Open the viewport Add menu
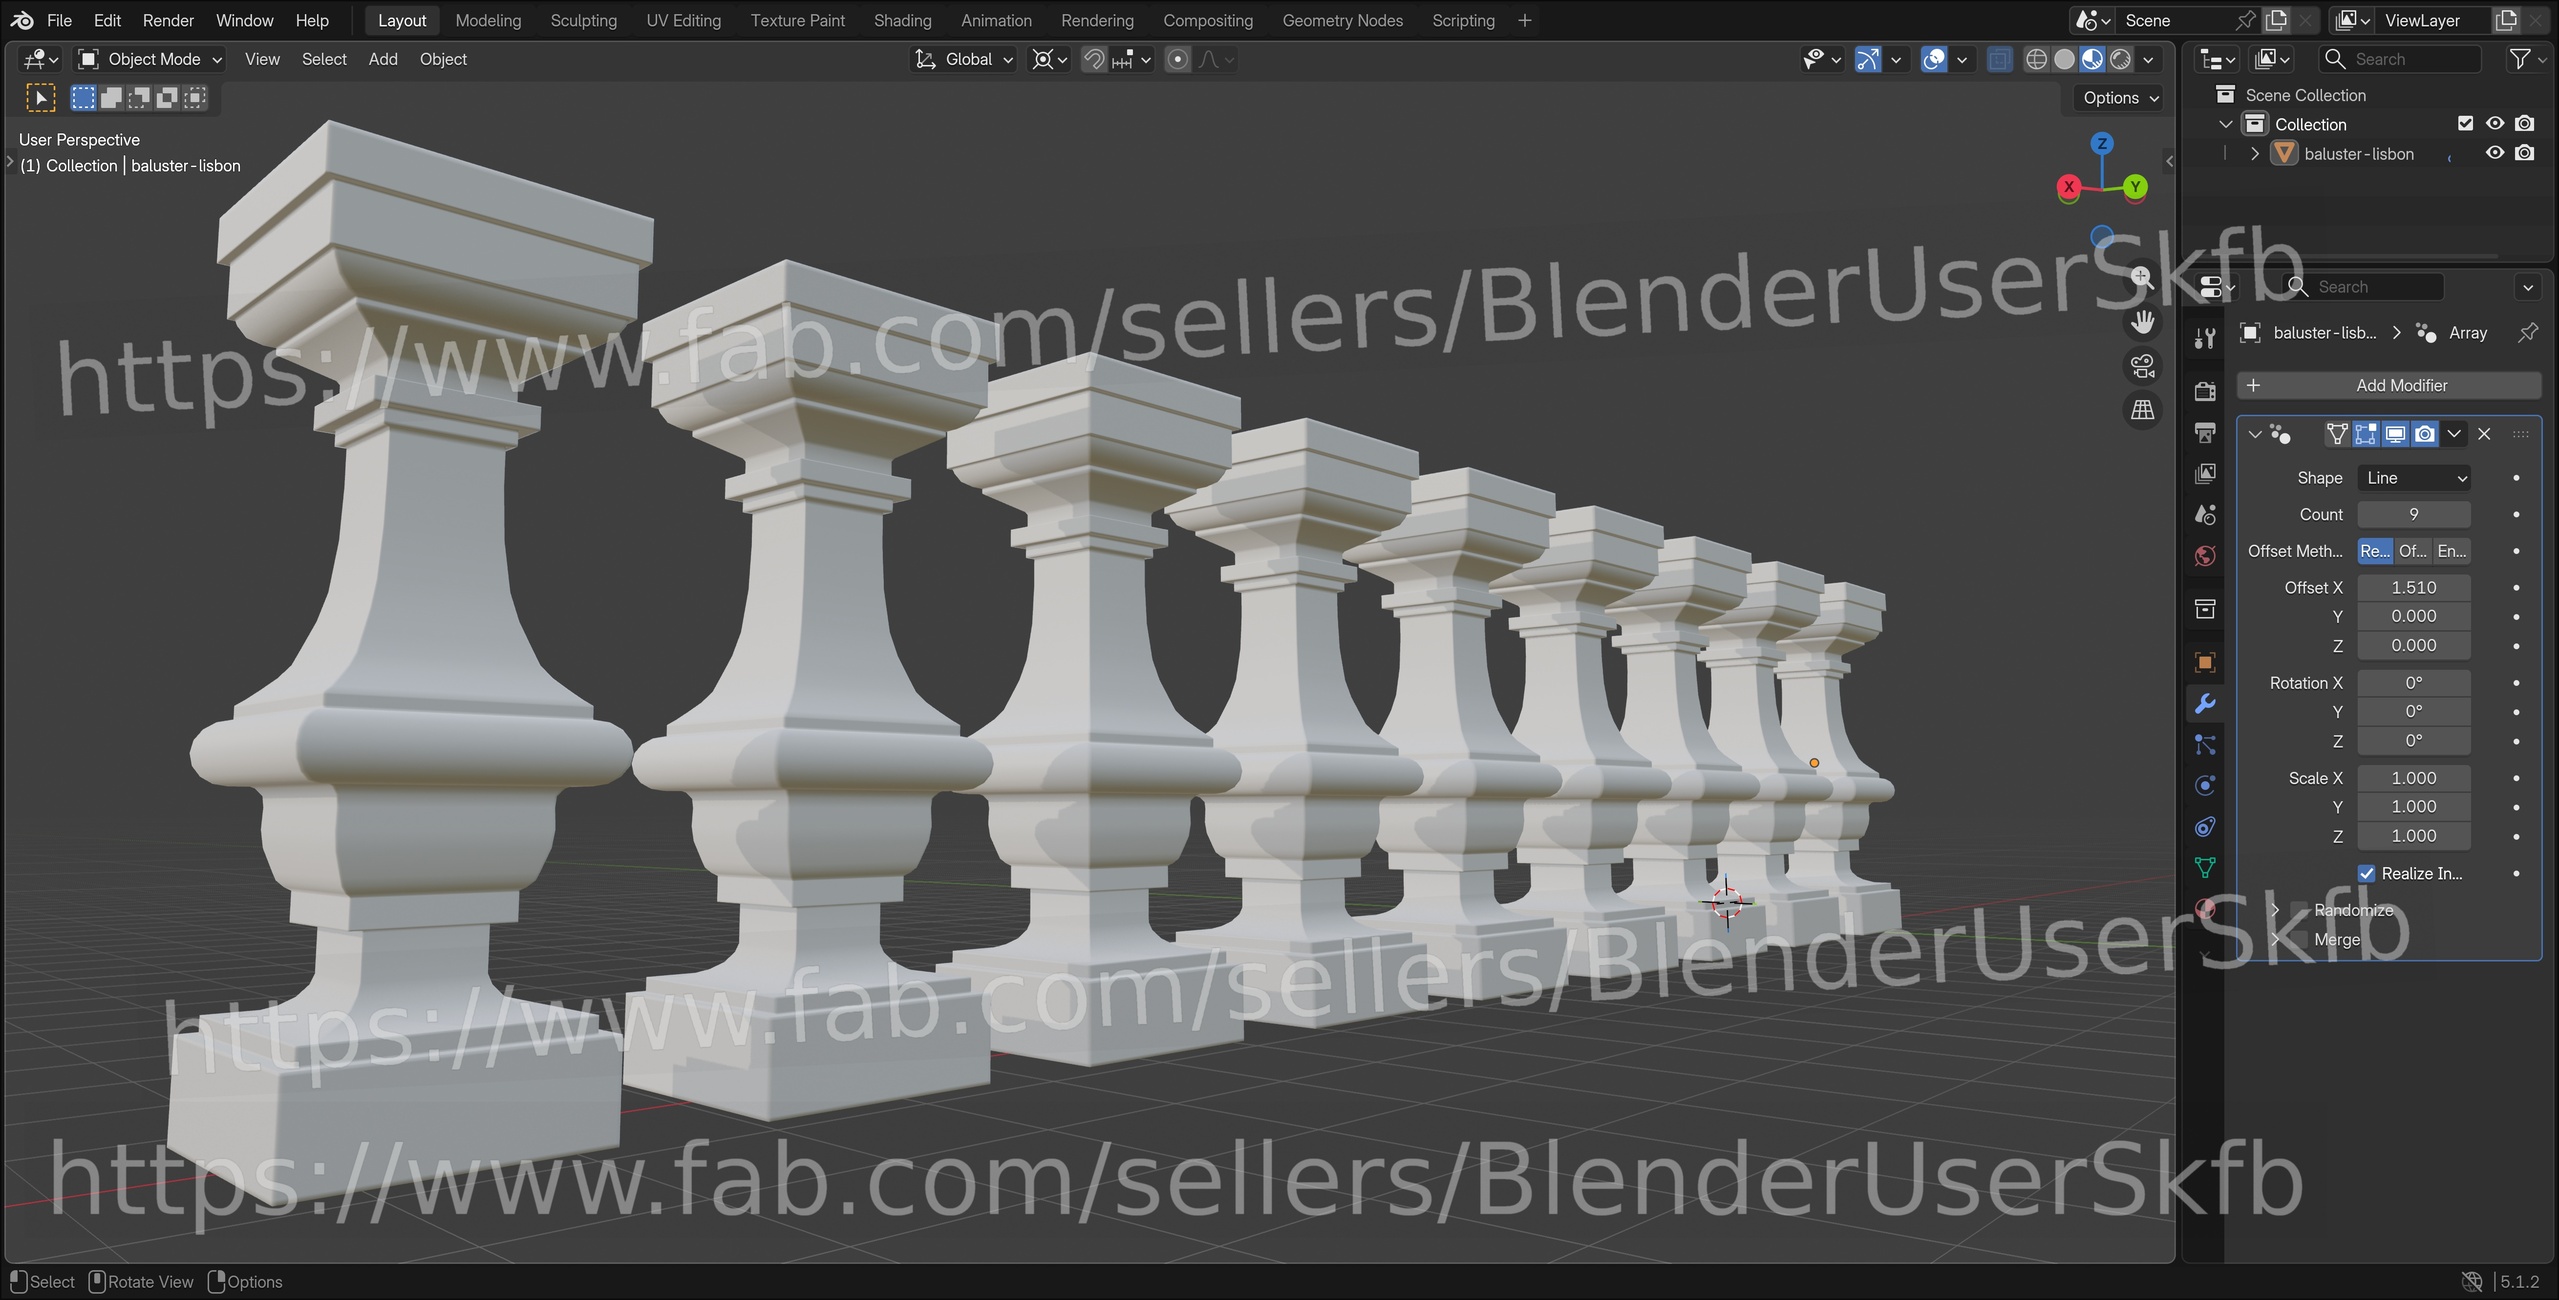 (x=383, y=59)
